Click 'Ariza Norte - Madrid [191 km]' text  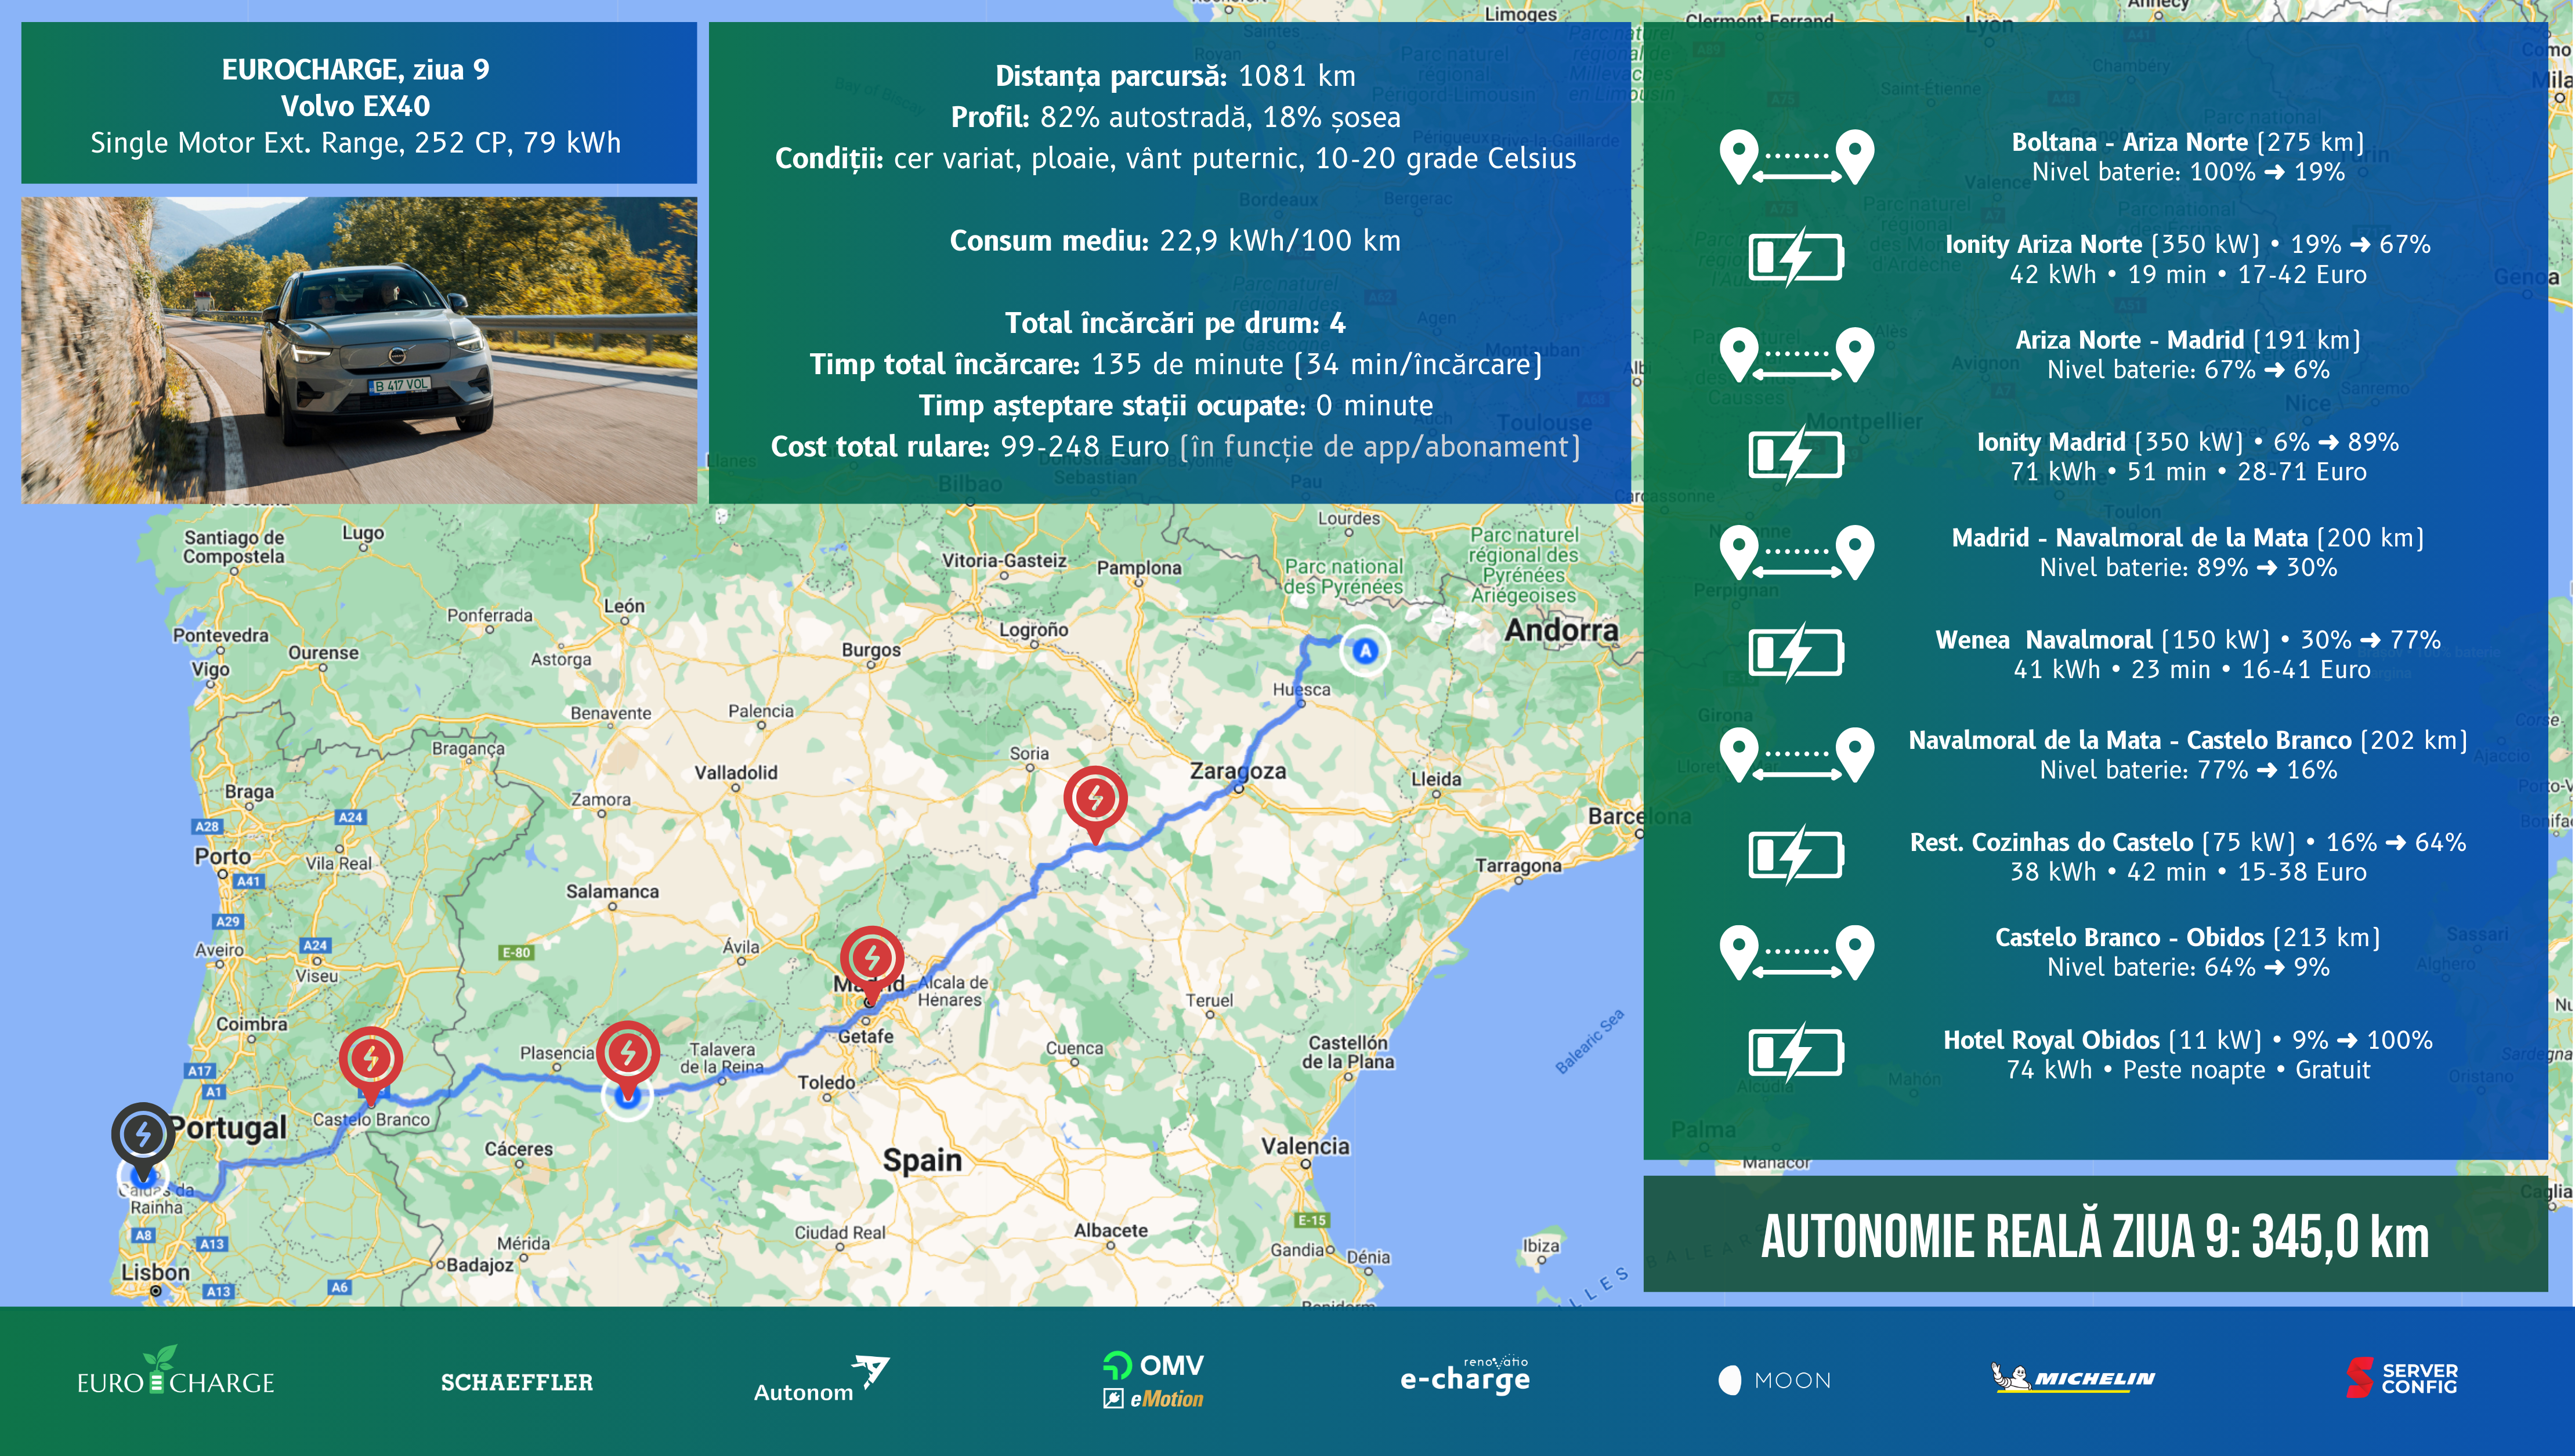coord(2188,340)
